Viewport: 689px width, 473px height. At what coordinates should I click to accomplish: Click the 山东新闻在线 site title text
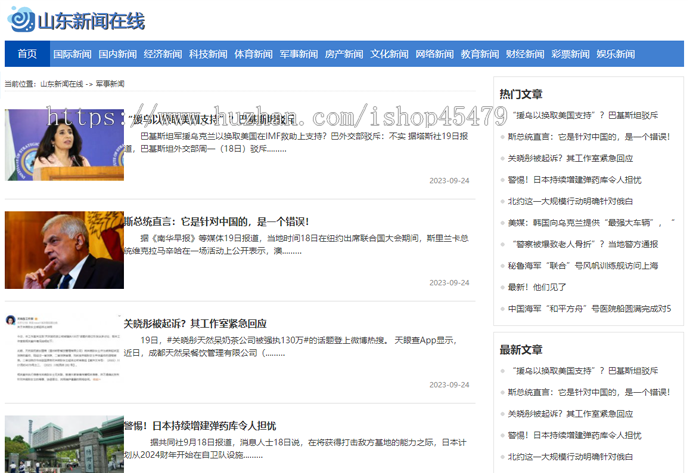91,21
